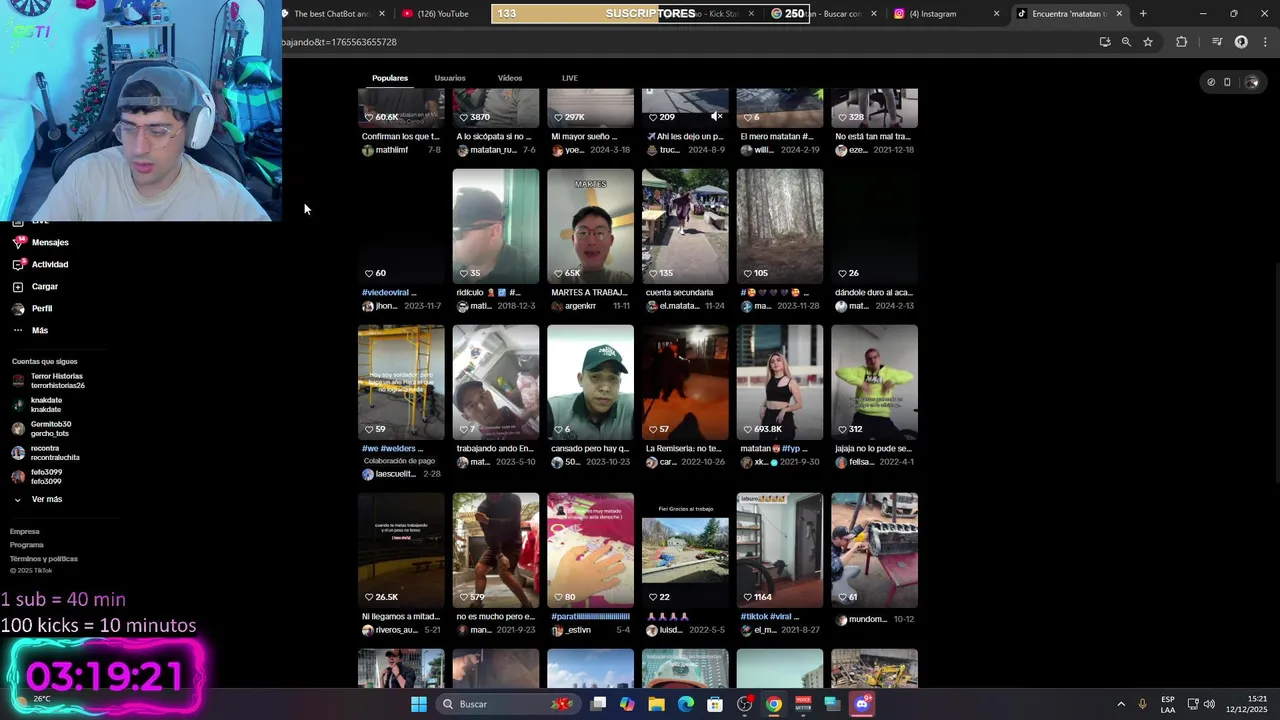Image resolution: width=1280 pixels, height=720 pixels.
Task: Open Task View from taskbar
Action: click(598, 704)
